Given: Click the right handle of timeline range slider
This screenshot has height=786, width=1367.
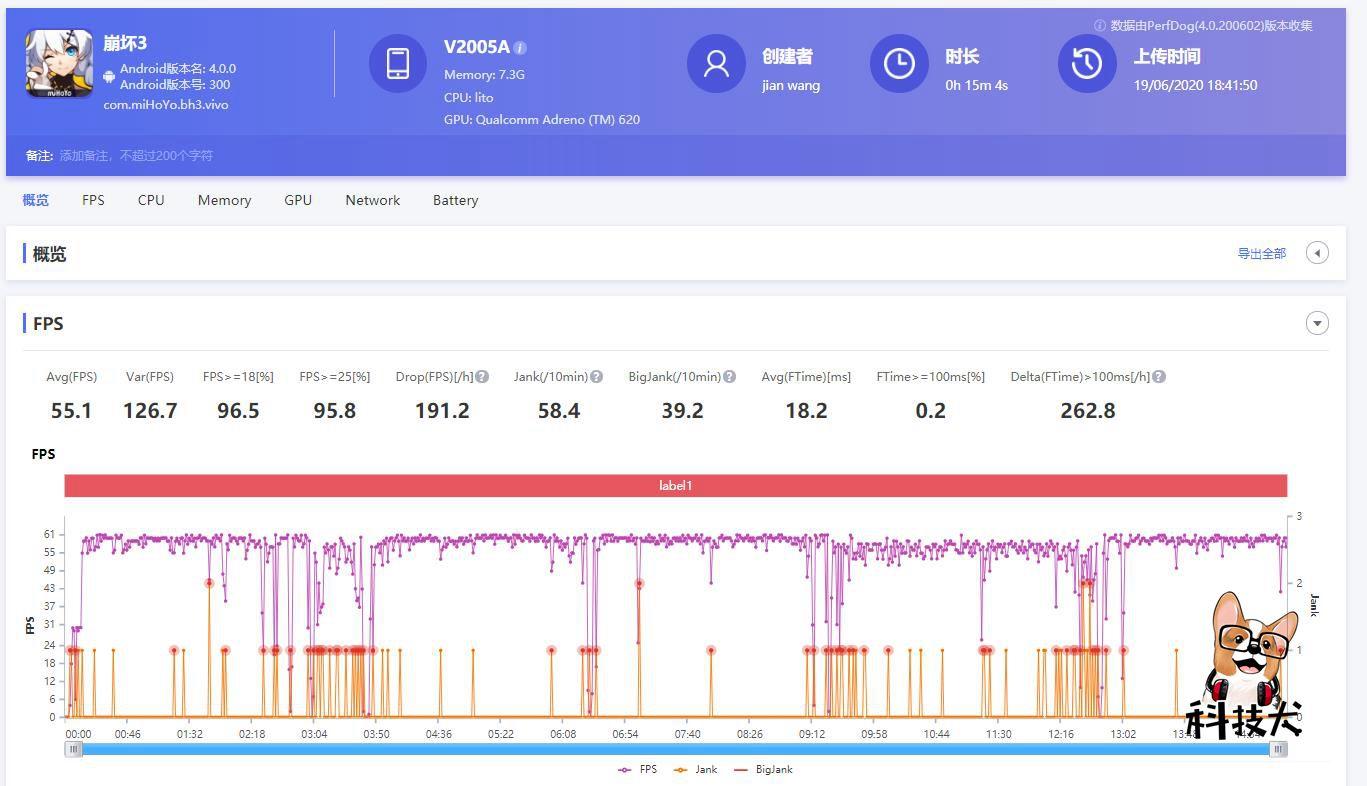Looking at the screenshot, I should [x=1278, y=749].
